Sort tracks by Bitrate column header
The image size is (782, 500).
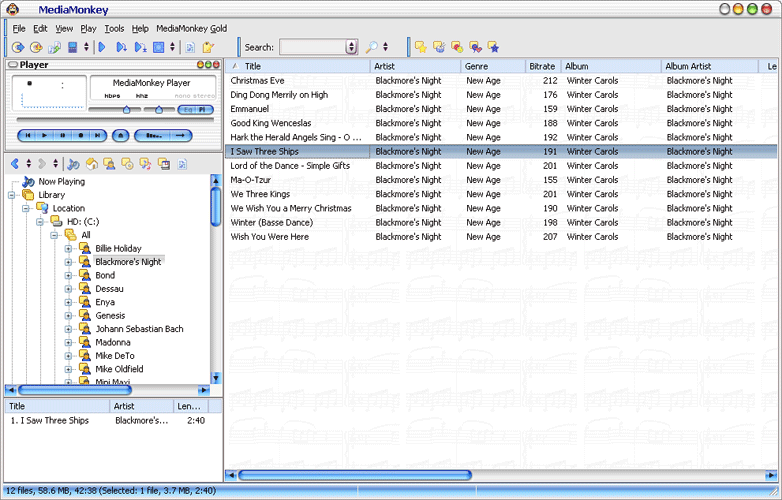point(541,66)
